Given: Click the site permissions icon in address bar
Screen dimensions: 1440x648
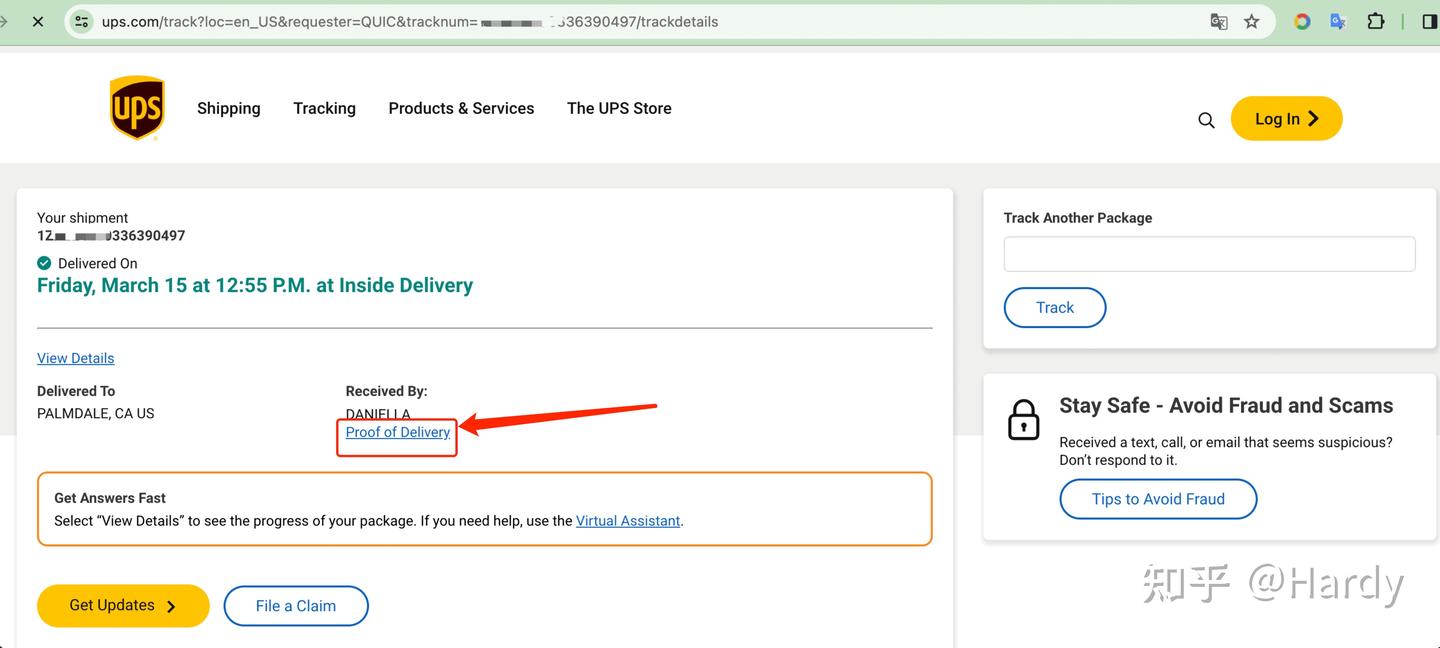Looking at the screenshot, I should (80, 20).
